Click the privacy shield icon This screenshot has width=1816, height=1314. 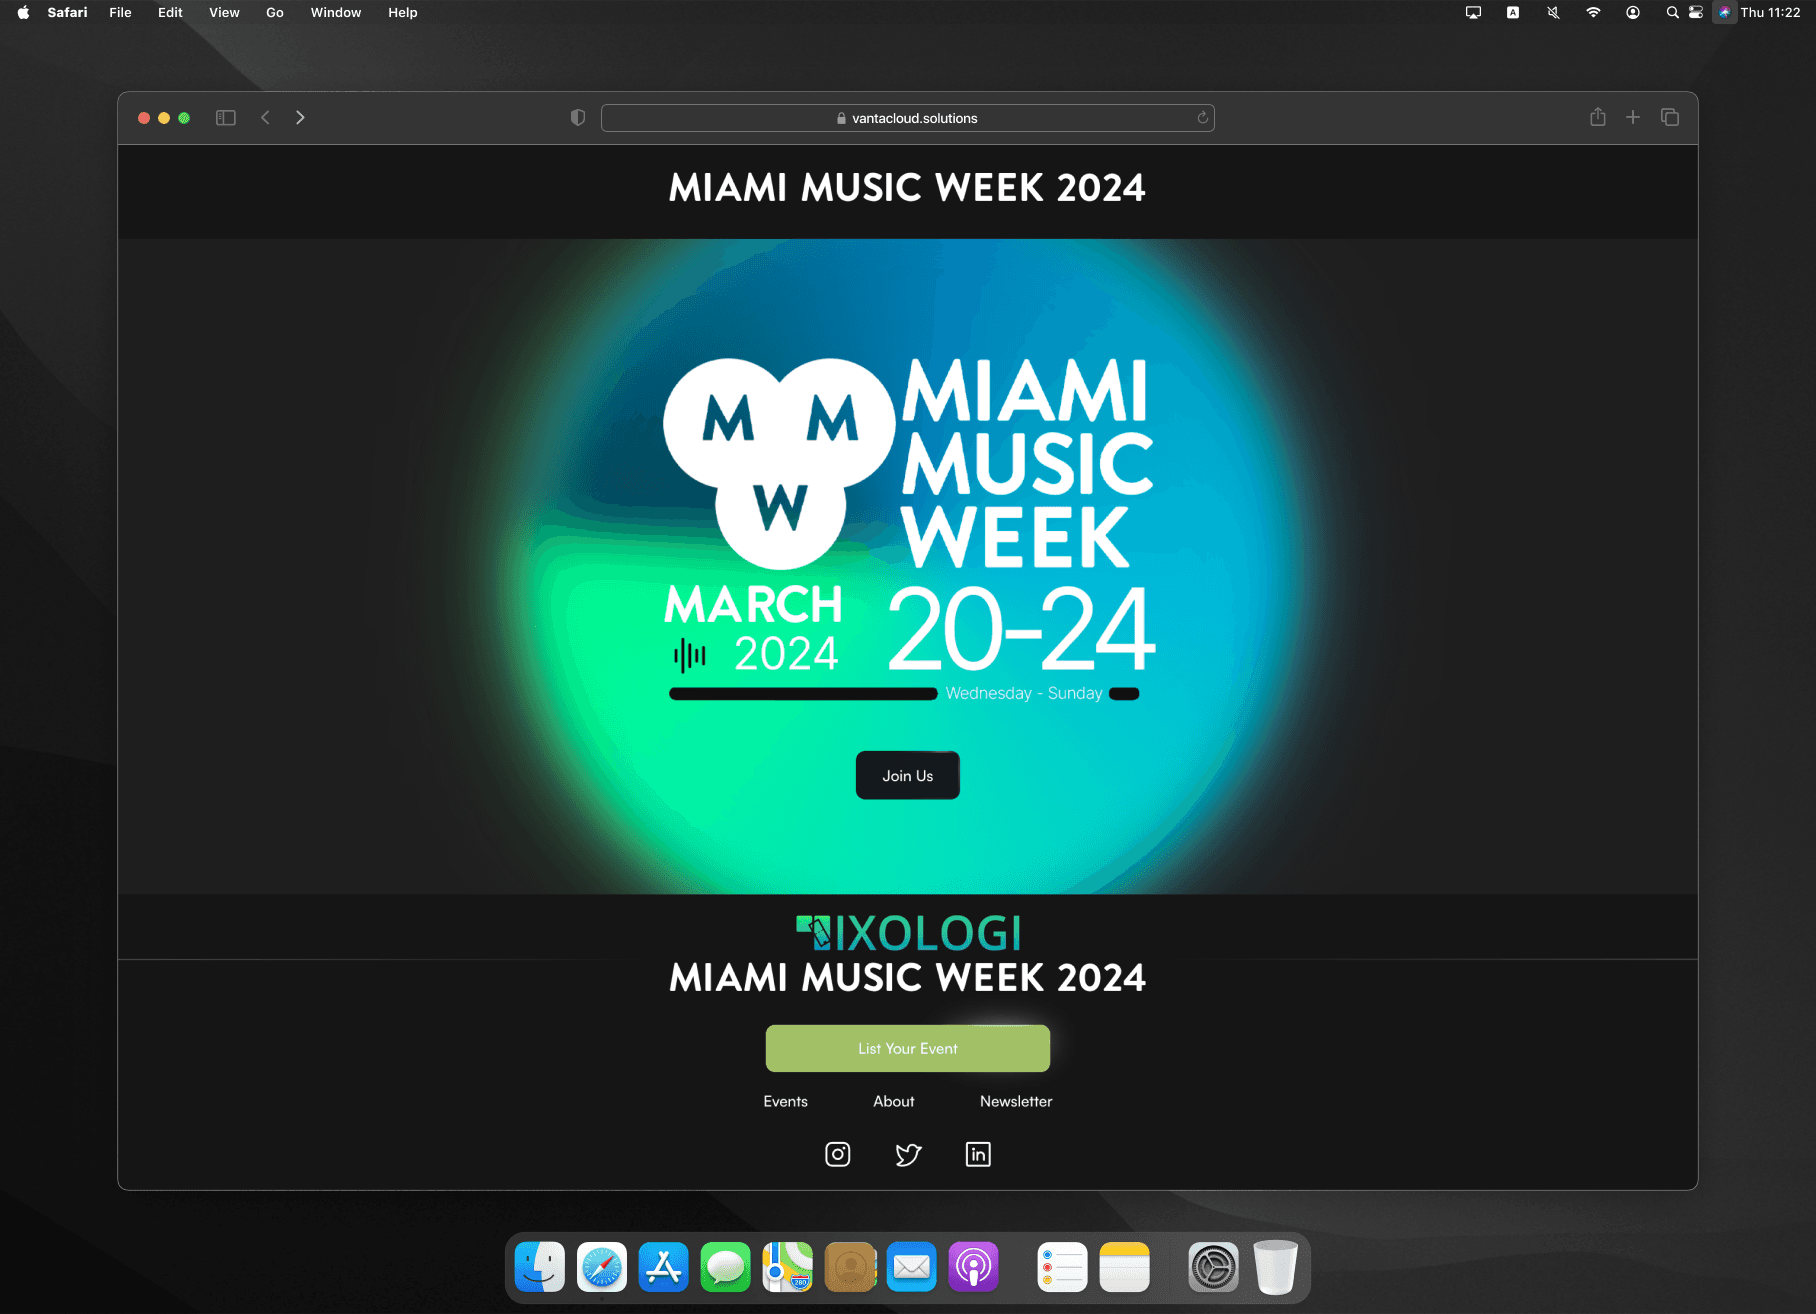578,118
